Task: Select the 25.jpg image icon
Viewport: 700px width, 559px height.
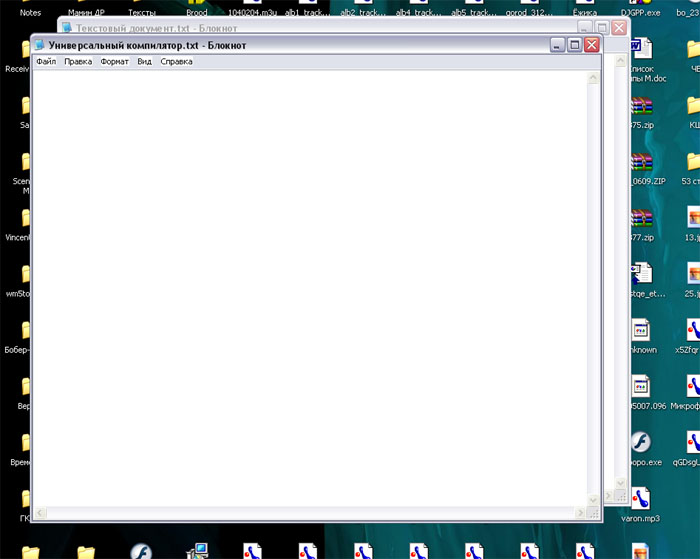Action: pyautogui.click(x=693, y=274)
